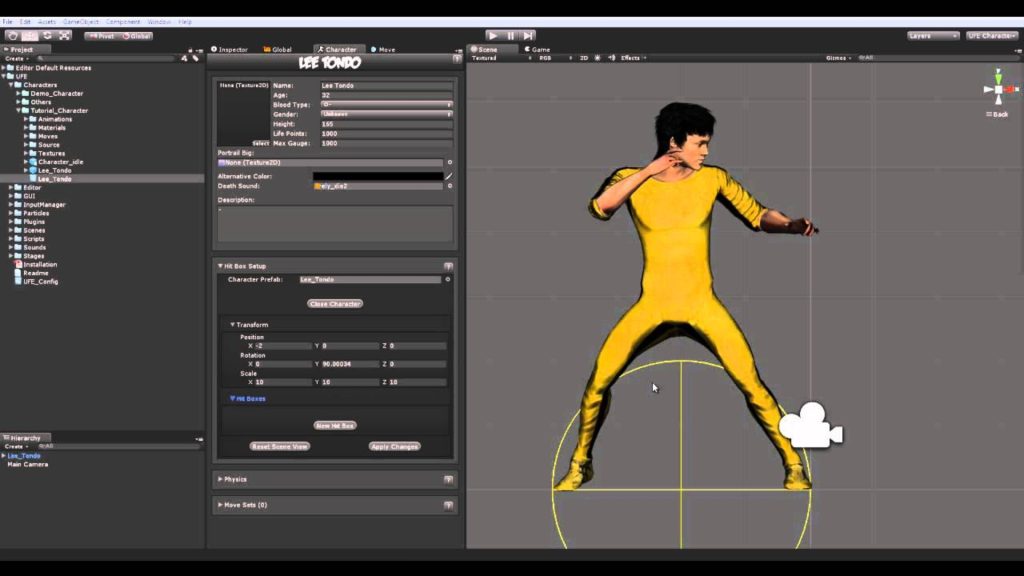1024x576 pixels.
Task: Open the Effects dropdown in Scene view
Action: (630, 58)
